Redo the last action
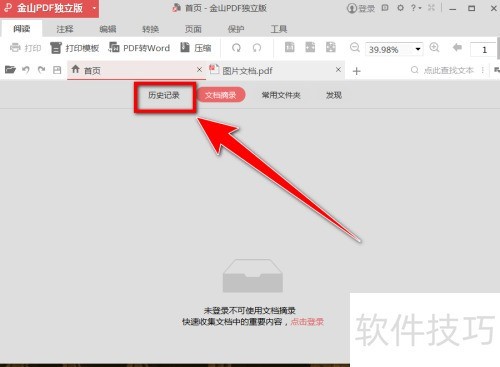 [41, 70]
